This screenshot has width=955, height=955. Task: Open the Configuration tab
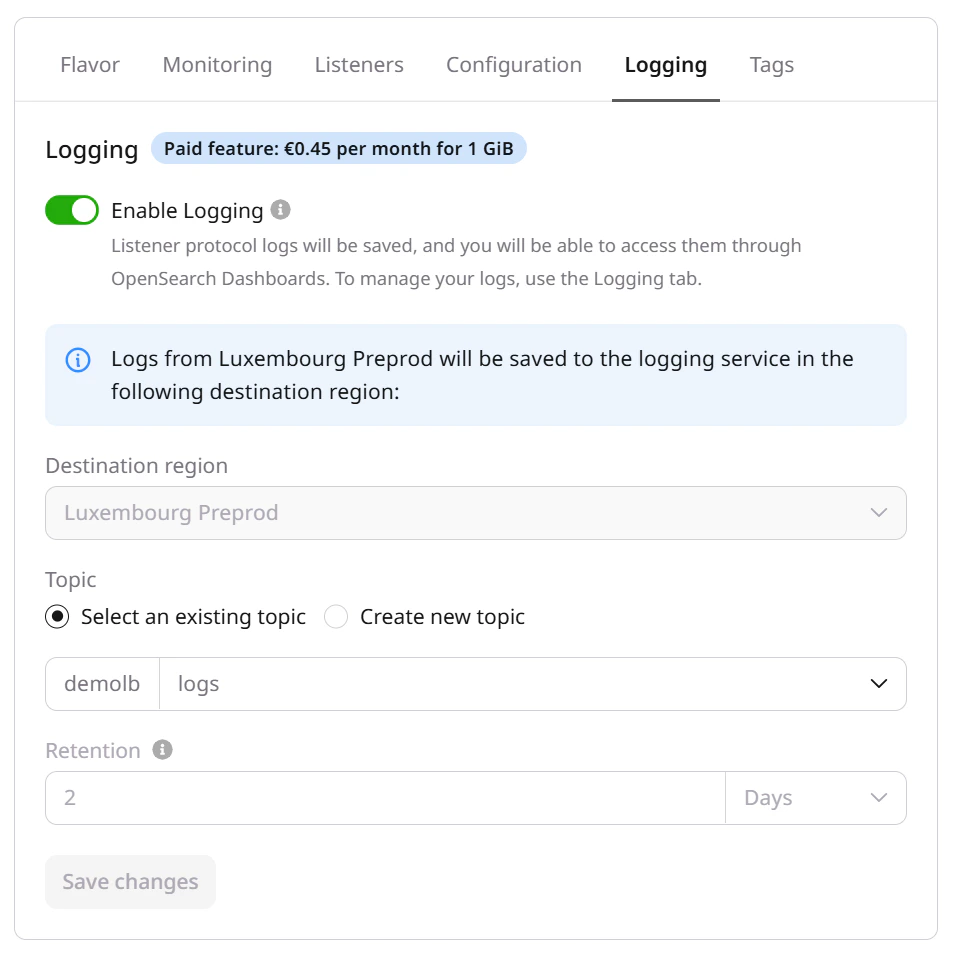[x=513, y=64]
